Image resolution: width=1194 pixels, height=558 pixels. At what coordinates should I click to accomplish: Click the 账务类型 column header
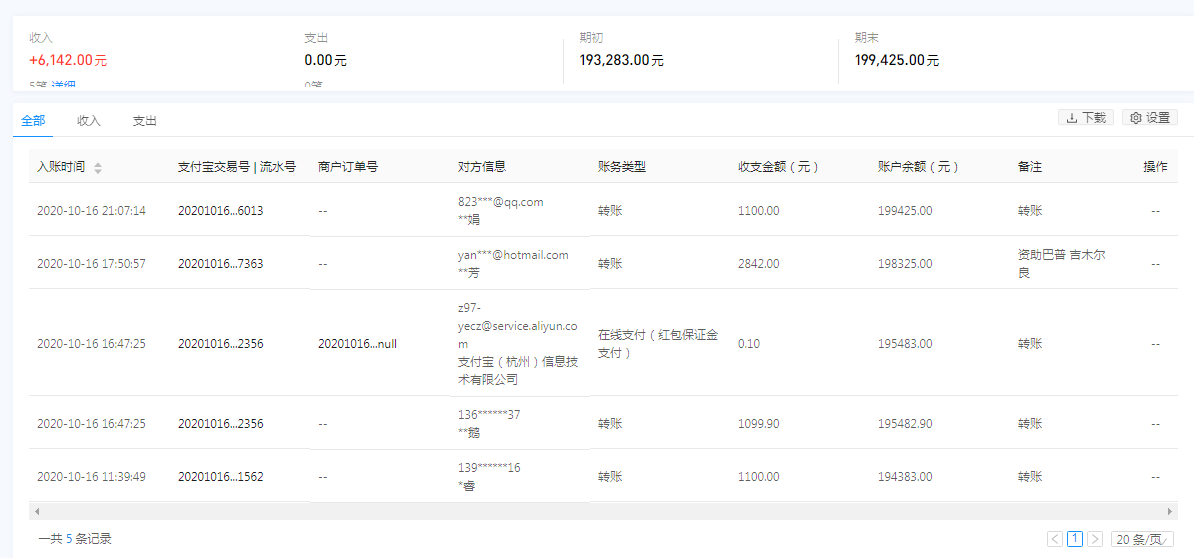(x=622, y=167)
